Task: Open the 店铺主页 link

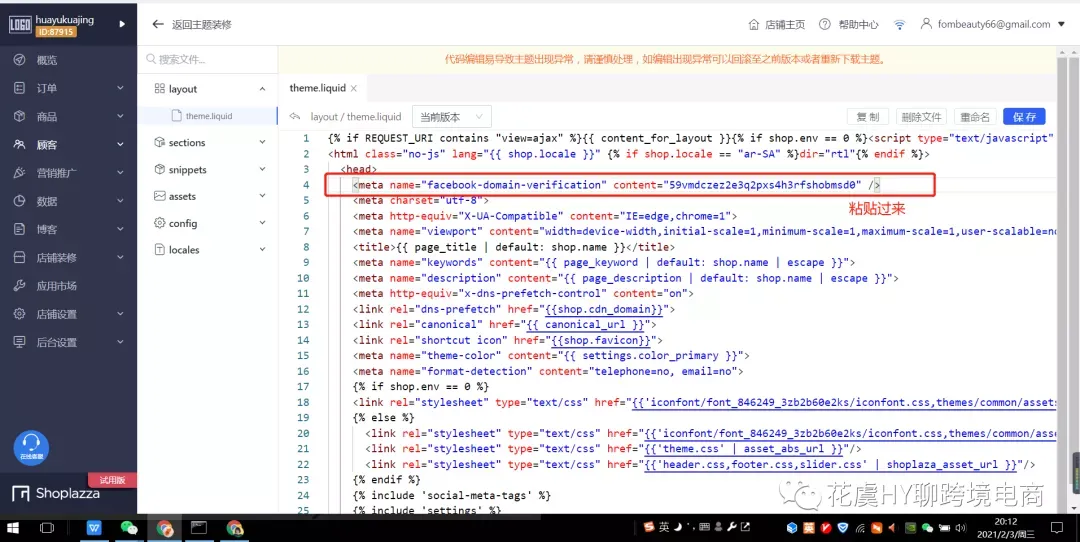Action: coord(785,24)
